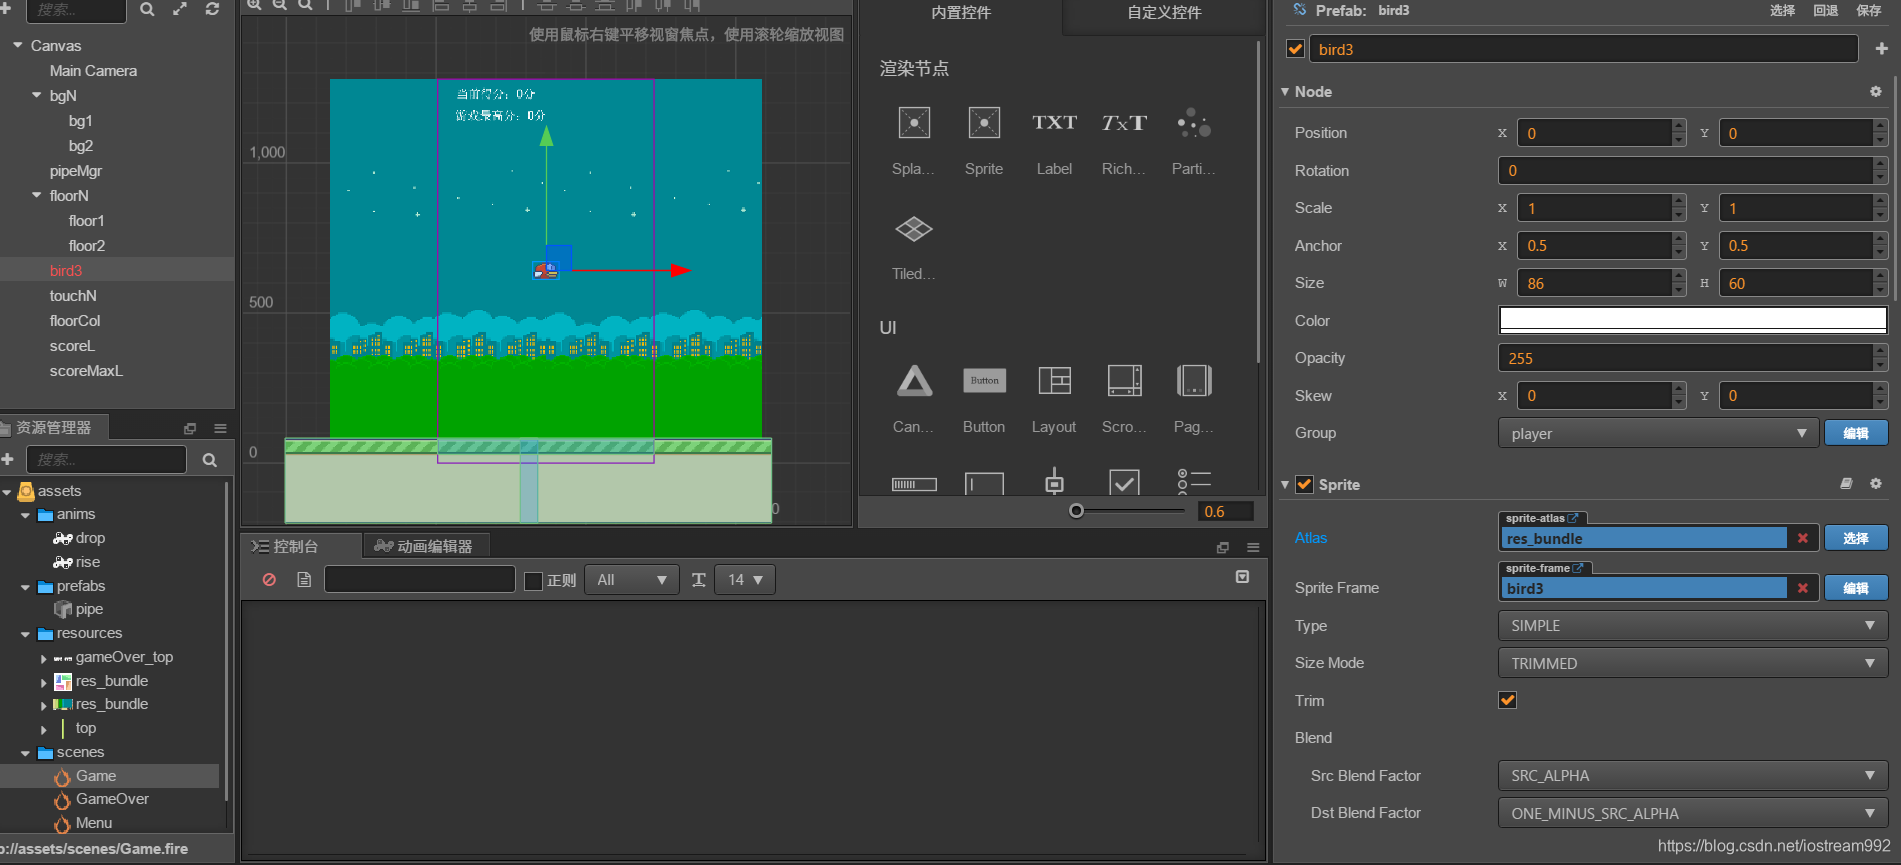Toggle the Sprite component enabled checkbox

tap(1304, 484)
